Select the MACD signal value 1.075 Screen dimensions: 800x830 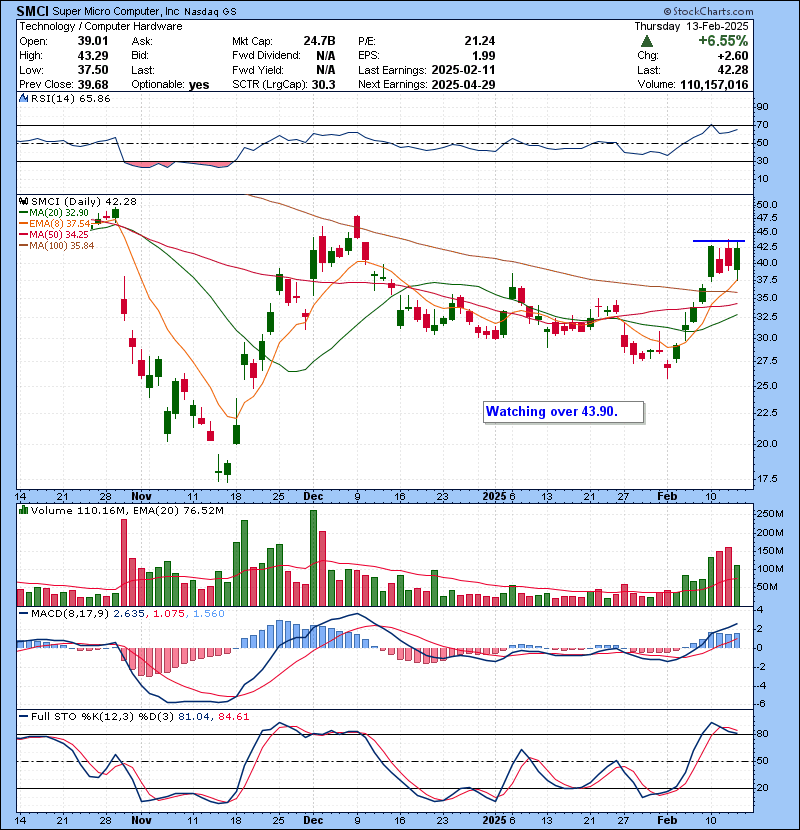point(168,614)
